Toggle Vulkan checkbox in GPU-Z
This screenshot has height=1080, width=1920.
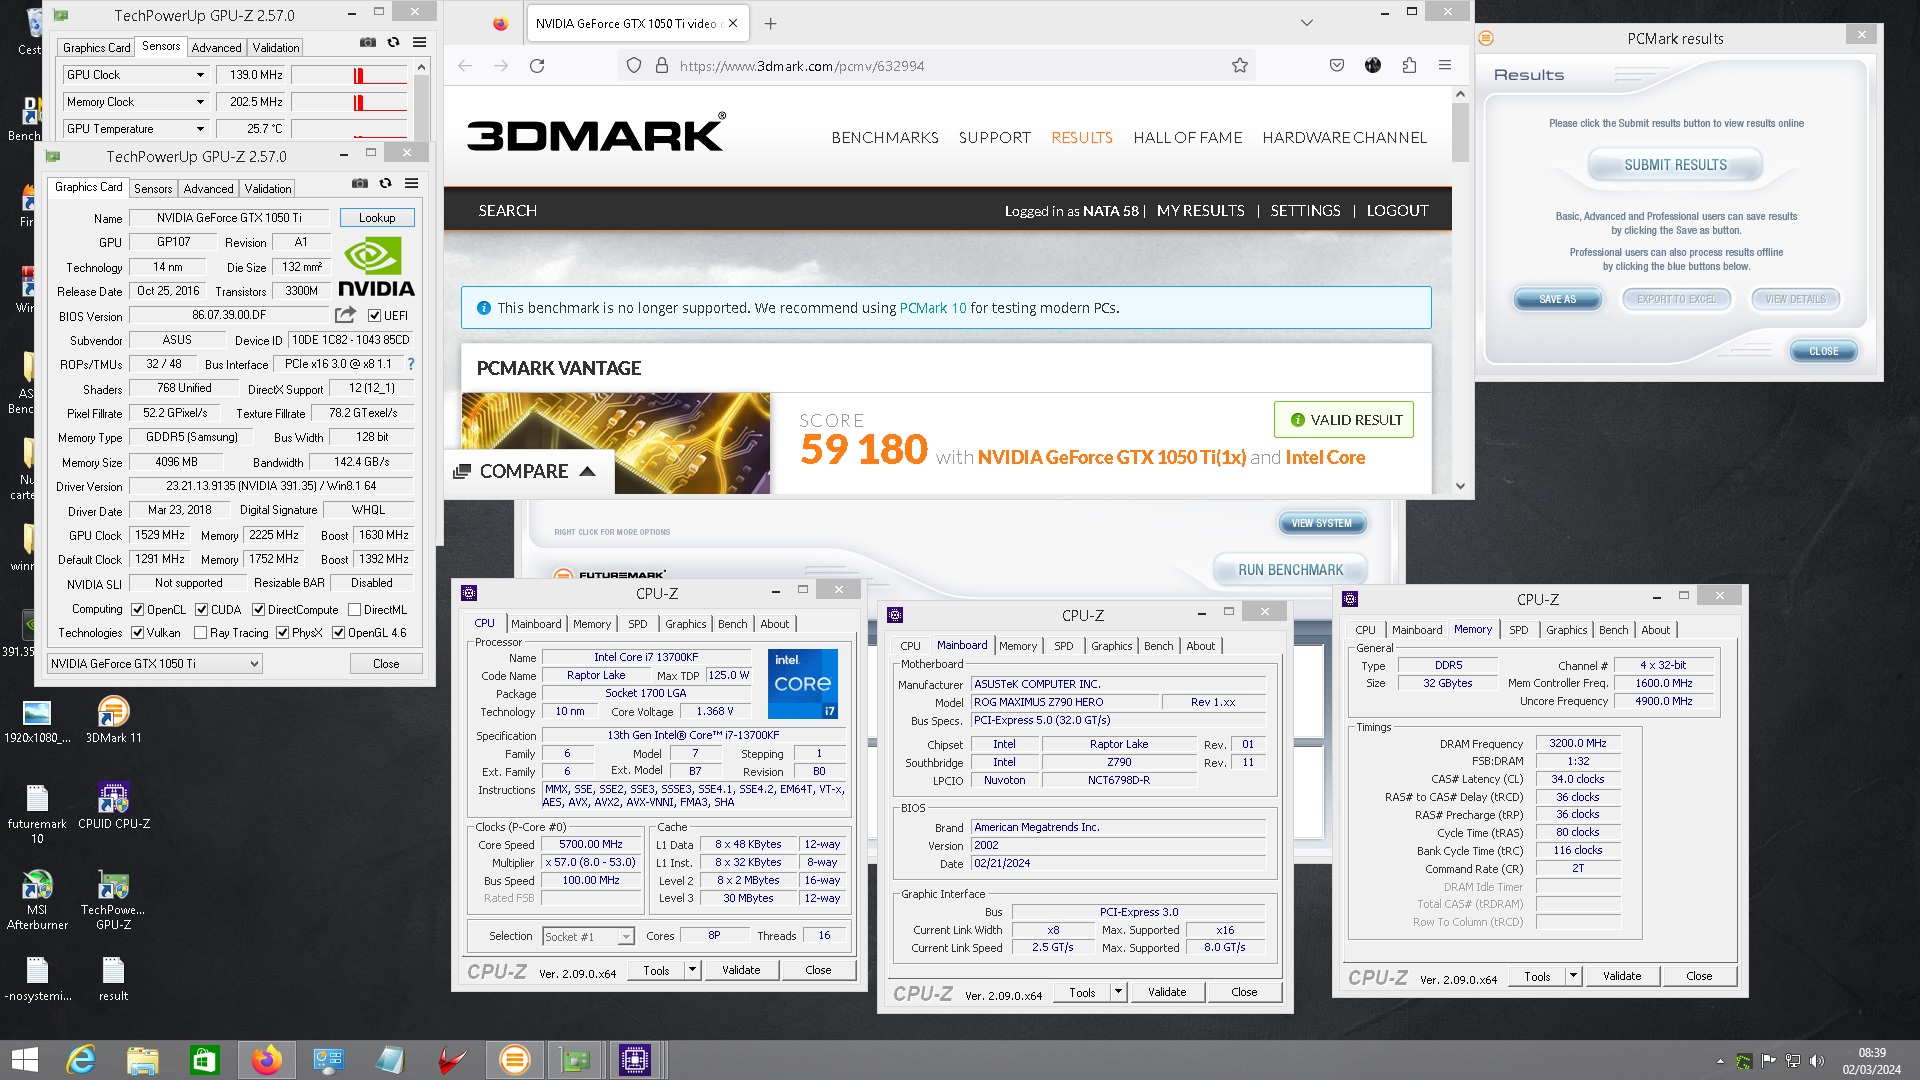tap(138, 633)
